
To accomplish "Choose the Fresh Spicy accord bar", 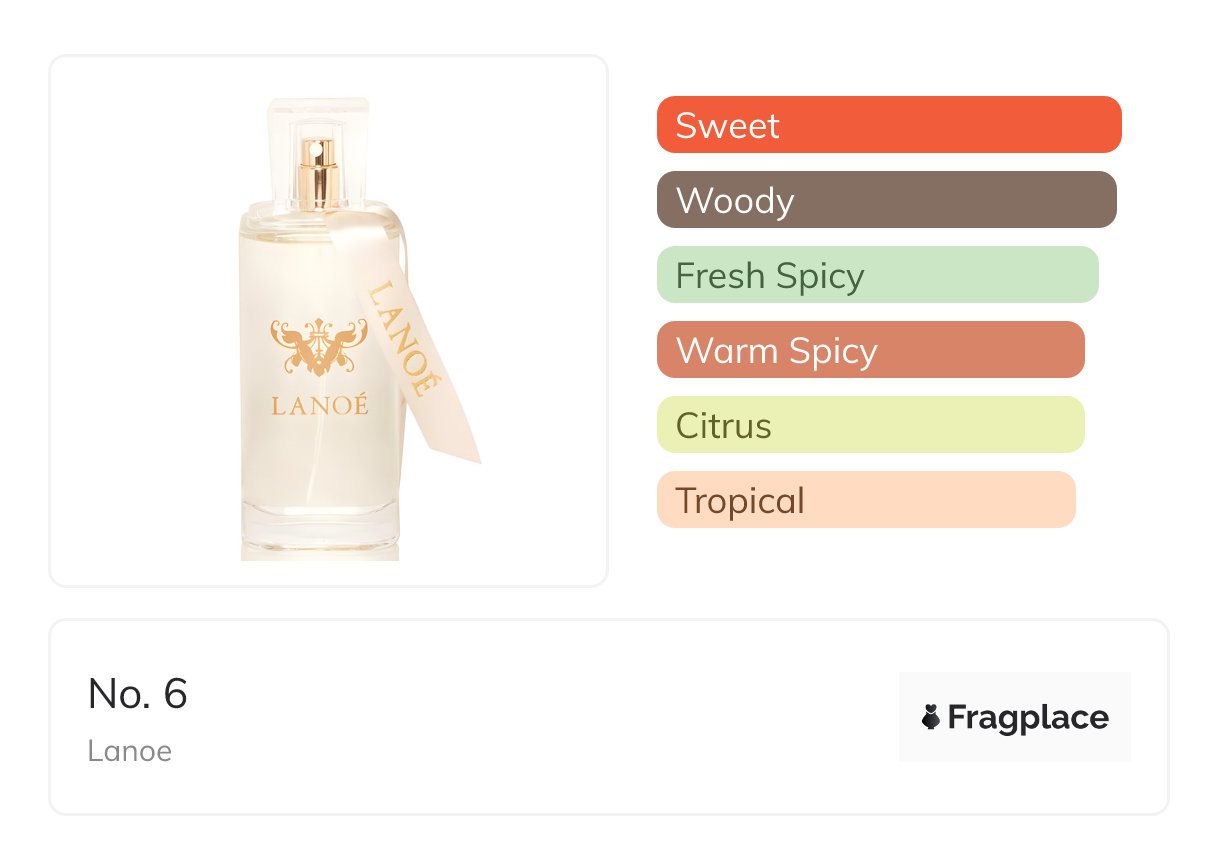I will coord(878,275).
